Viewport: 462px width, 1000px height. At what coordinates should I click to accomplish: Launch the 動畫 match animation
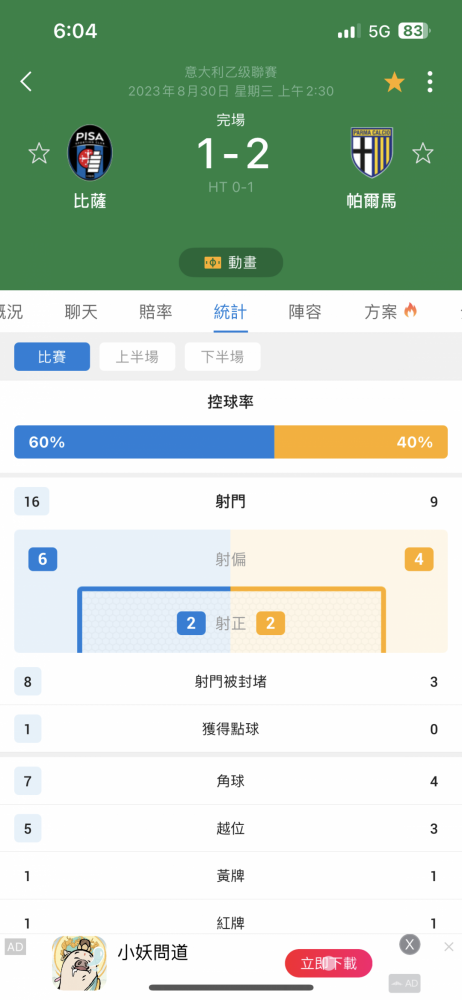[x=231, y=262]
